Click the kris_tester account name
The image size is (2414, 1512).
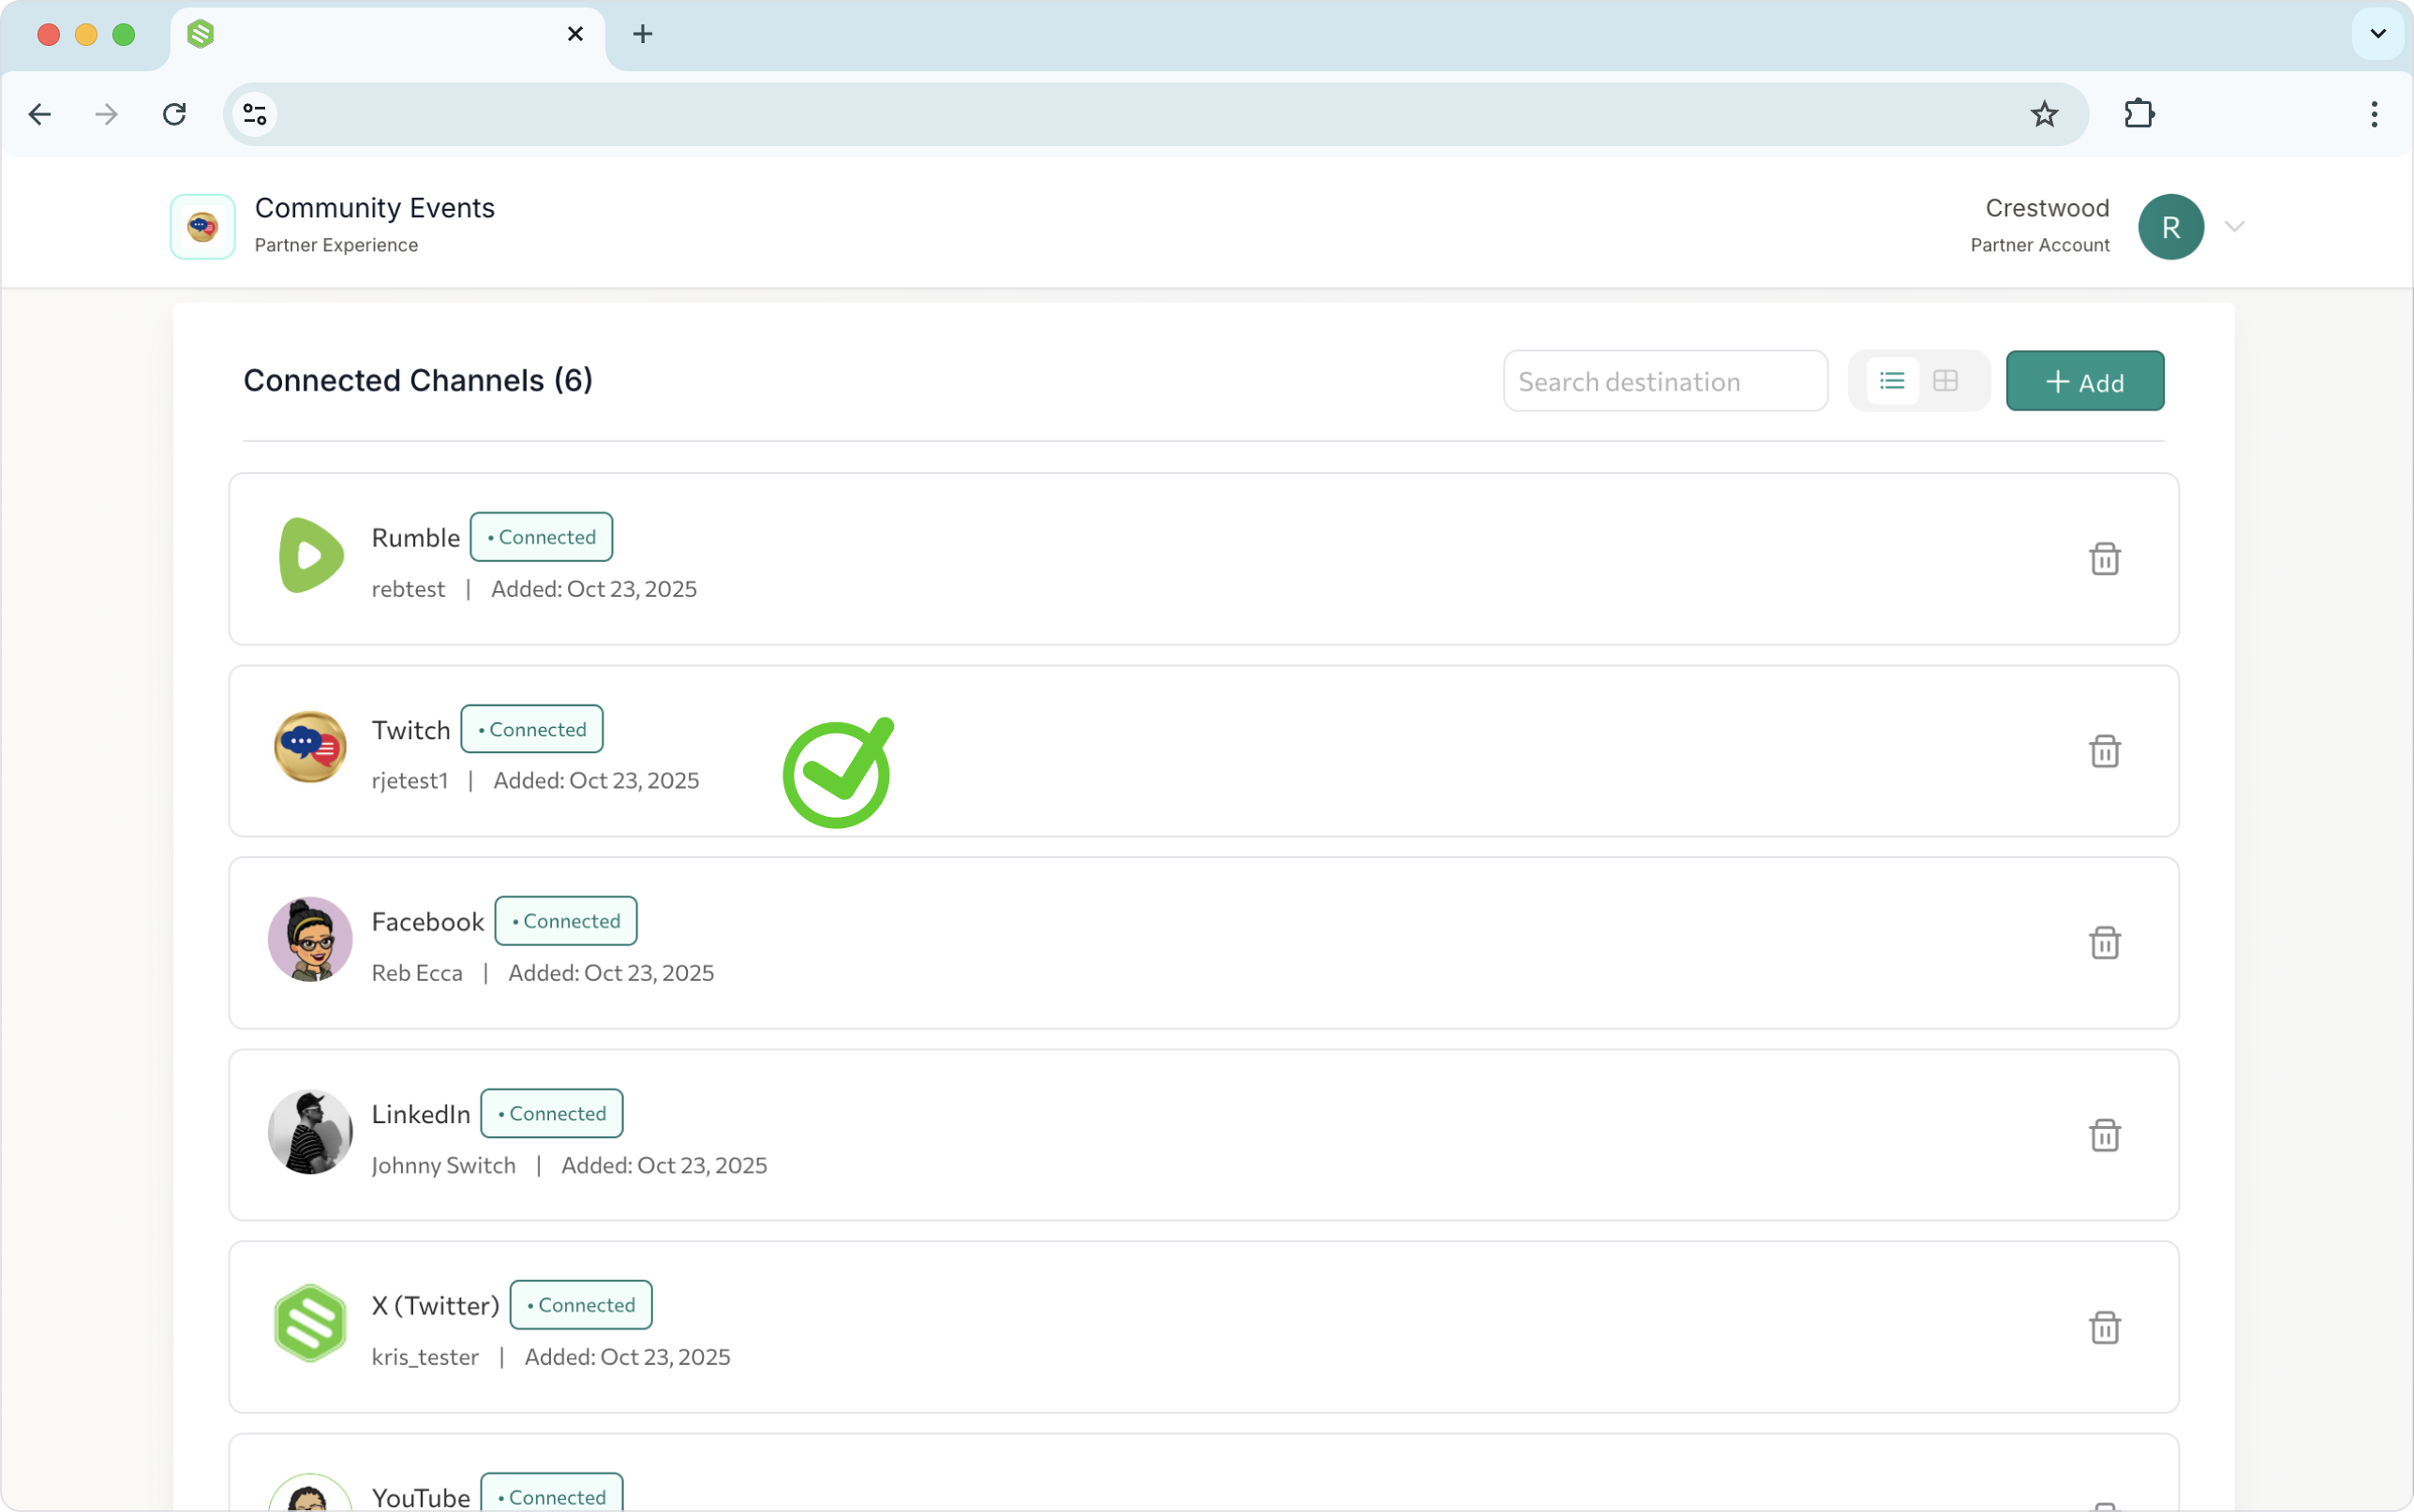pos(425,1357)
